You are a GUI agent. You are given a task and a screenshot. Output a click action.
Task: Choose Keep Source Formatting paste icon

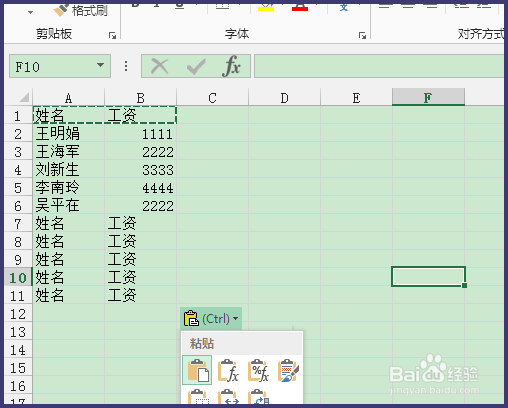289,370
